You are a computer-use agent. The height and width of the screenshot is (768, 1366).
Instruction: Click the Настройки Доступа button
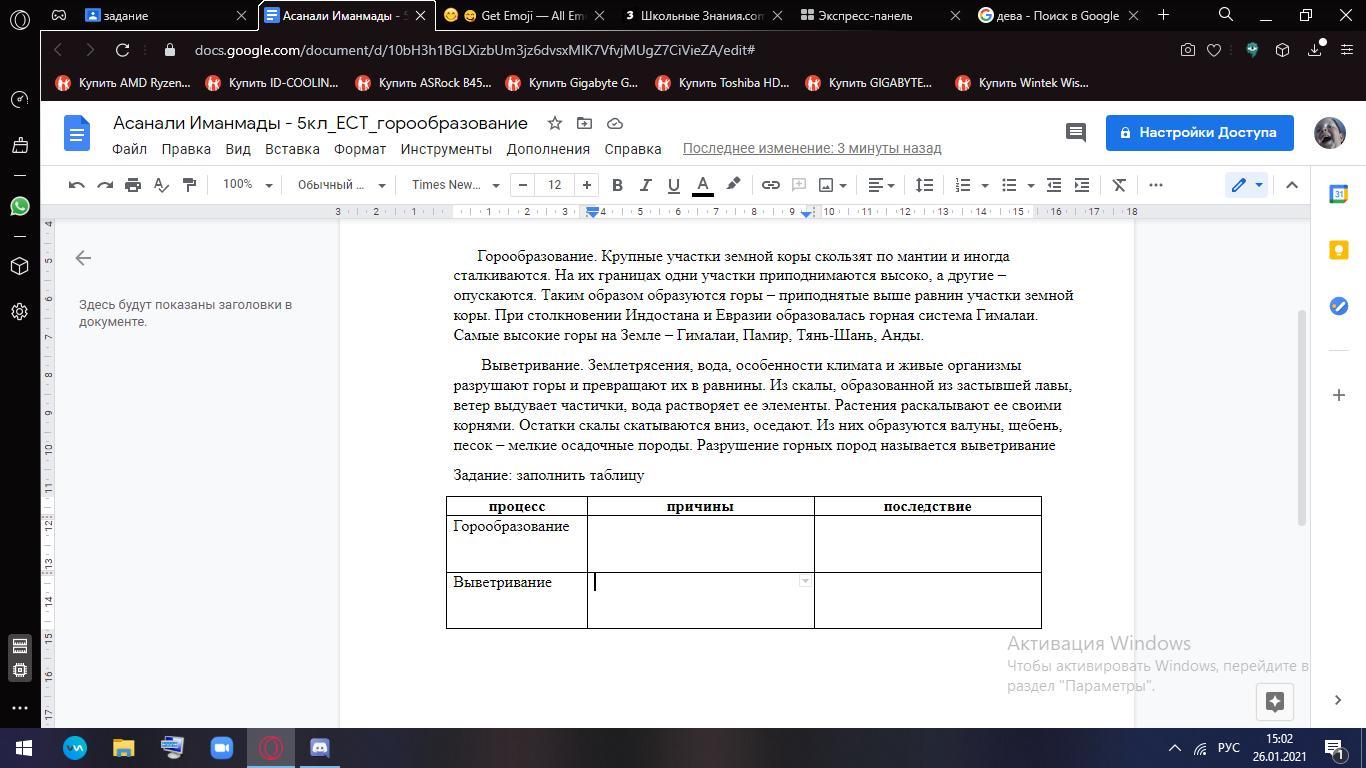pos(1199,132)
